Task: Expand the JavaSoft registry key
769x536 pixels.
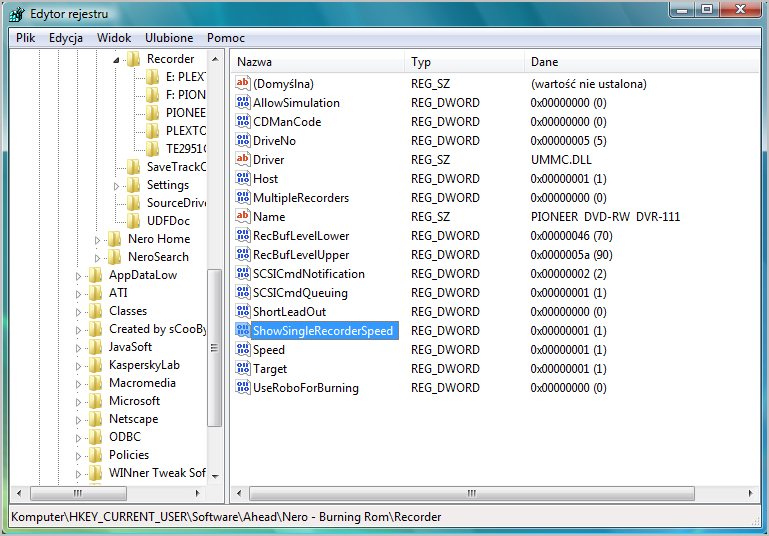Action: (x=78, y=348)
